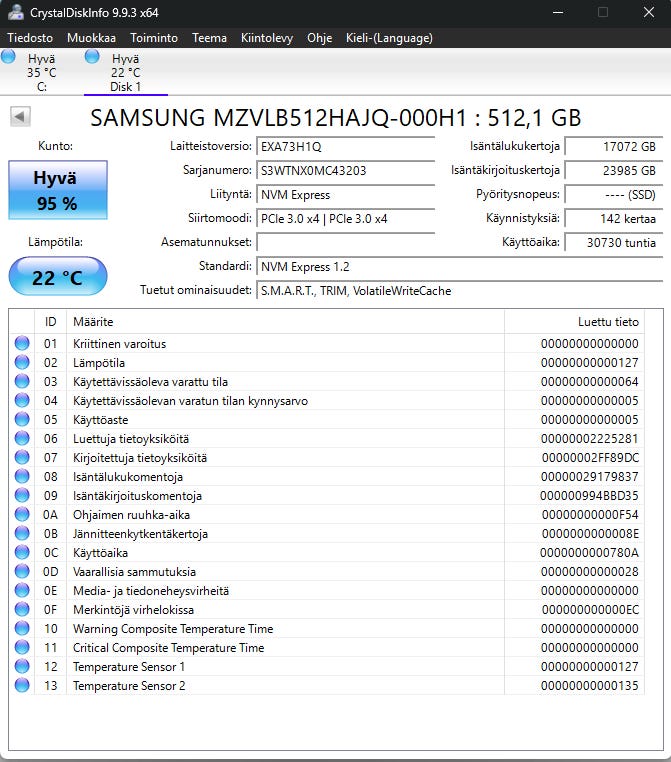Screen dimensions: 671x762
Task: Click the 22 °C temperature button
Action: [58, 277]
